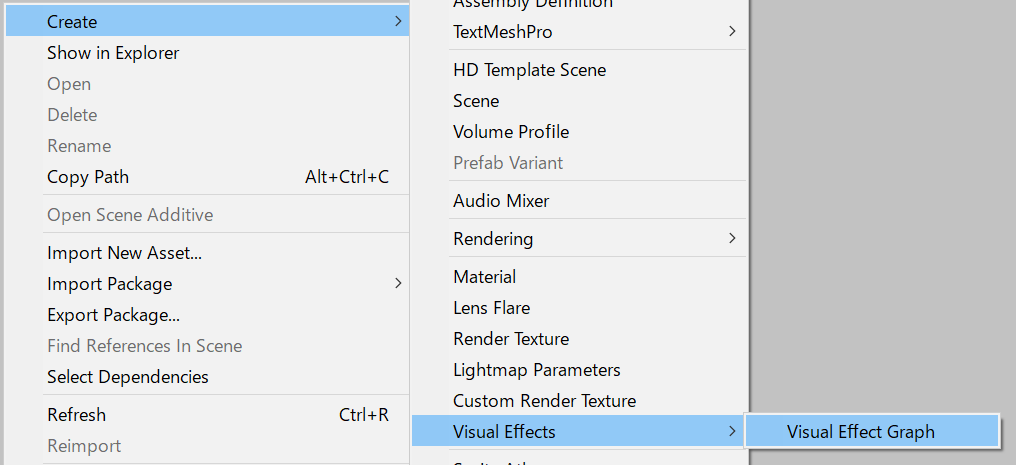Image resolution: width=1016 pixels, height=465 pixels.
Task: Create a new Scene asset
Action: point(476,101)
